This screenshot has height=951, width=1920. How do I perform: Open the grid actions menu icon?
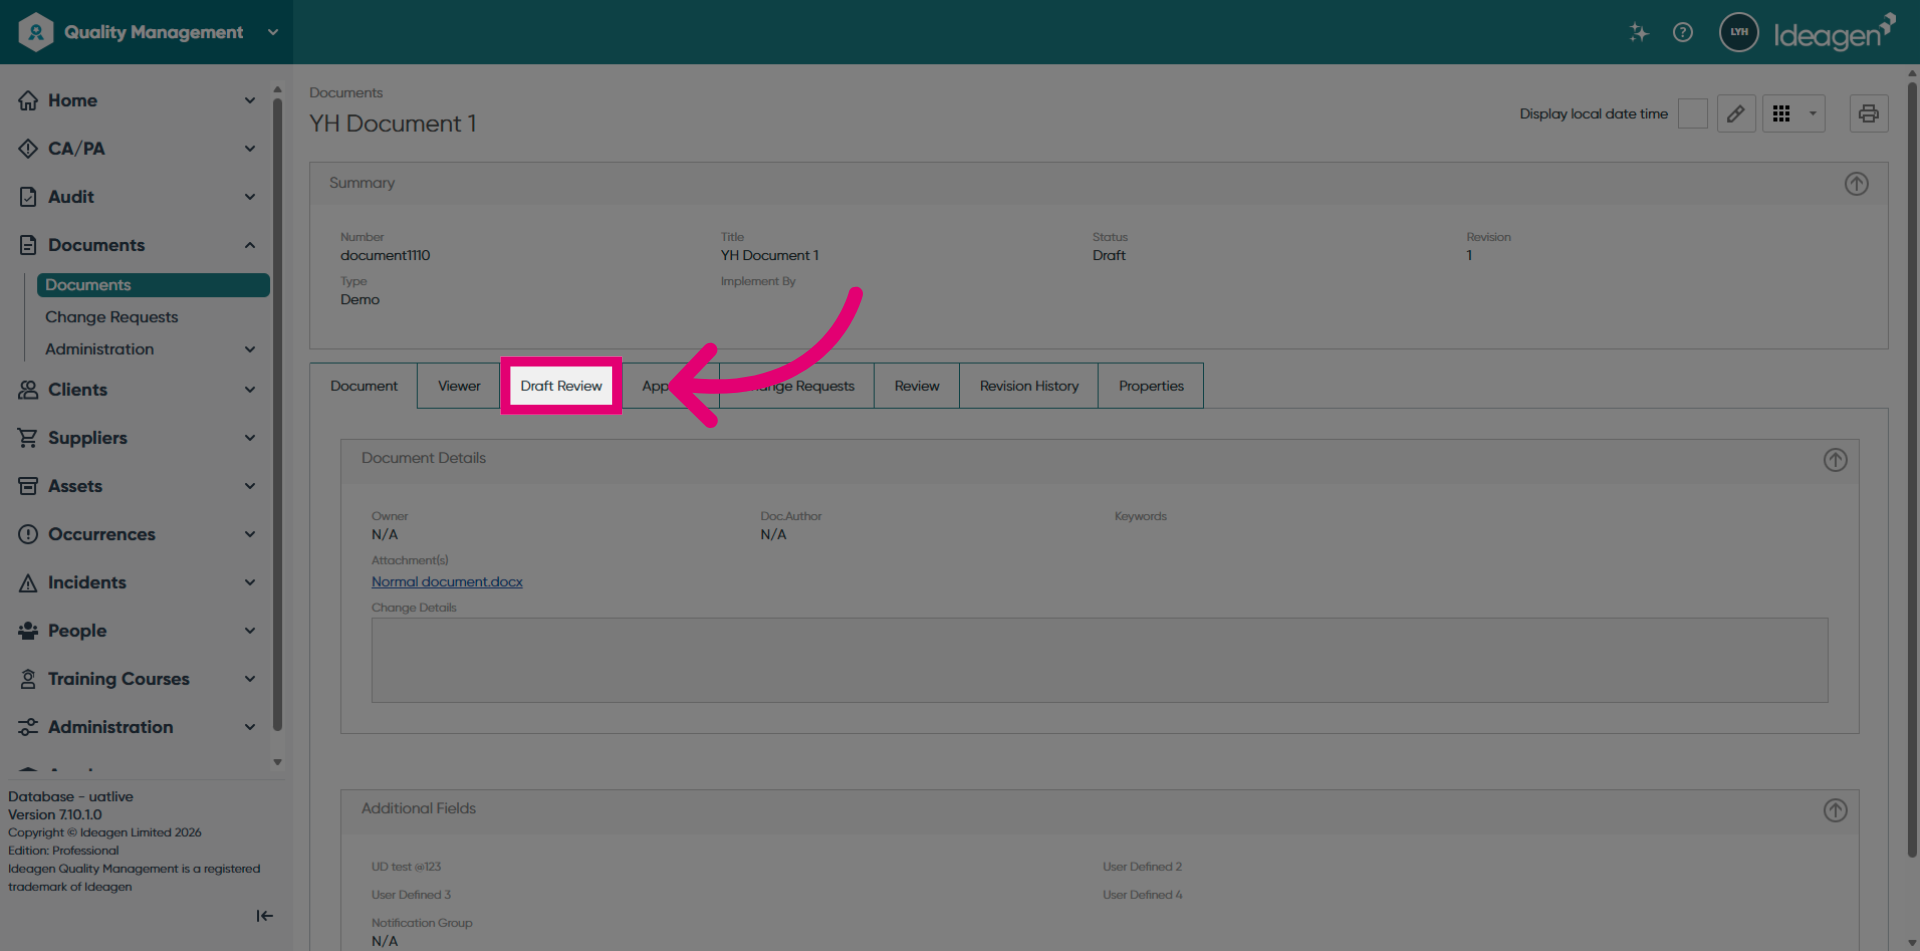click(x=1781, y=113)
